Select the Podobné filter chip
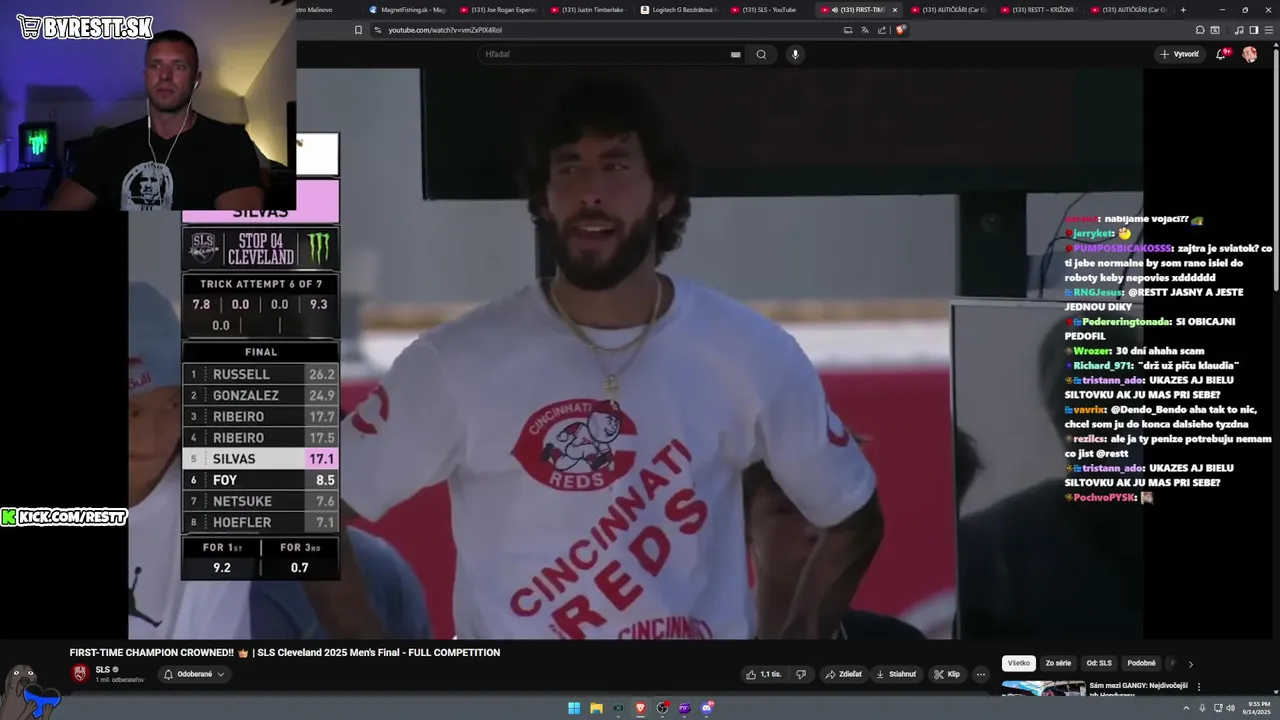1280x720 pixels. pyautogui.click(x=1141, y=663)
